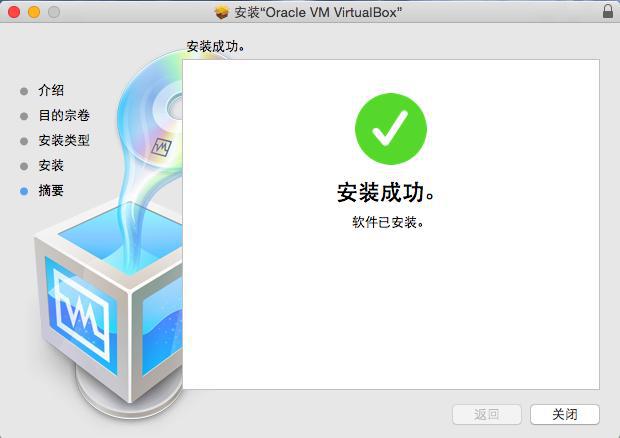Click the green success checkmark icon
The width and height of the screenshot is (620, 438).
pyautogui.click(x=391, y=128)
